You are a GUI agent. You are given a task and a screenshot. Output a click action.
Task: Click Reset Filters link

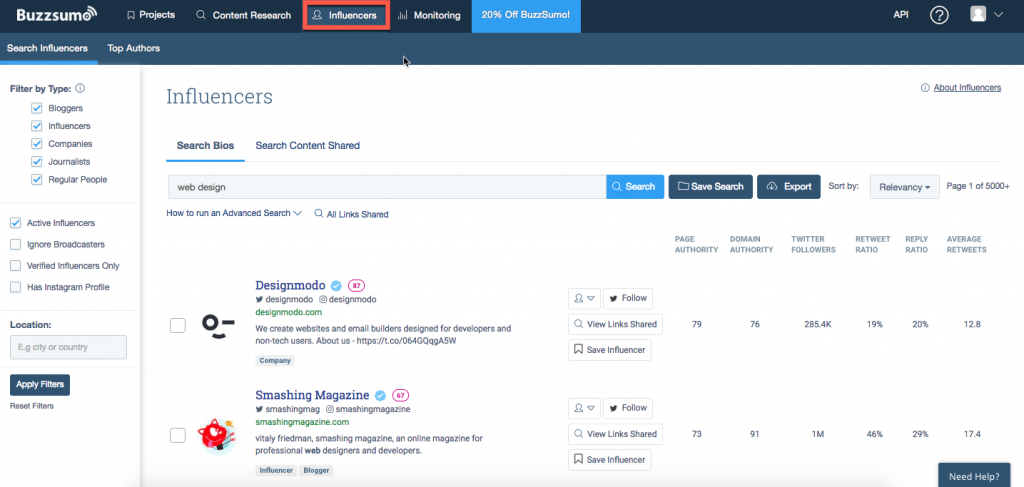(x=31, y=406)
